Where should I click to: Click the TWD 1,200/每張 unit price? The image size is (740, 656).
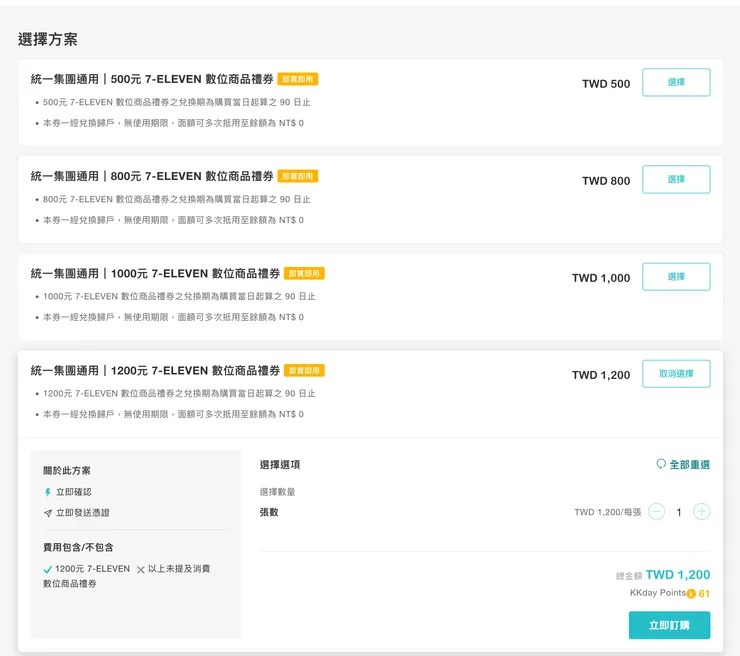click(608, 512)
